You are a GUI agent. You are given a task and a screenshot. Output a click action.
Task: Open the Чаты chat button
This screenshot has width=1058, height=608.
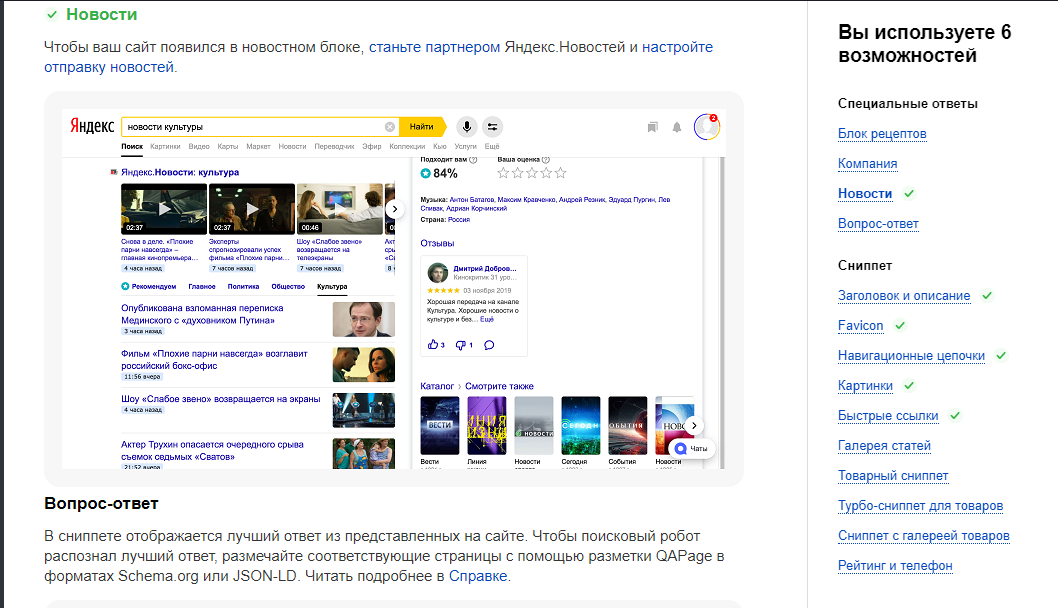692,449
